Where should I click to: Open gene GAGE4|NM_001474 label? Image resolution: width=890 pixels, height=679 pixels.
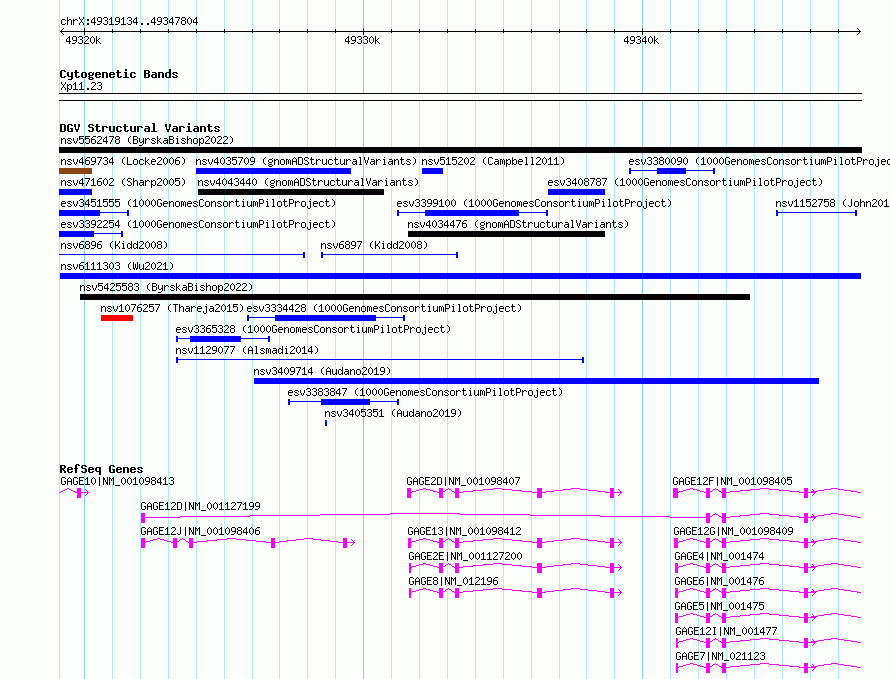(x=719, y=556)
